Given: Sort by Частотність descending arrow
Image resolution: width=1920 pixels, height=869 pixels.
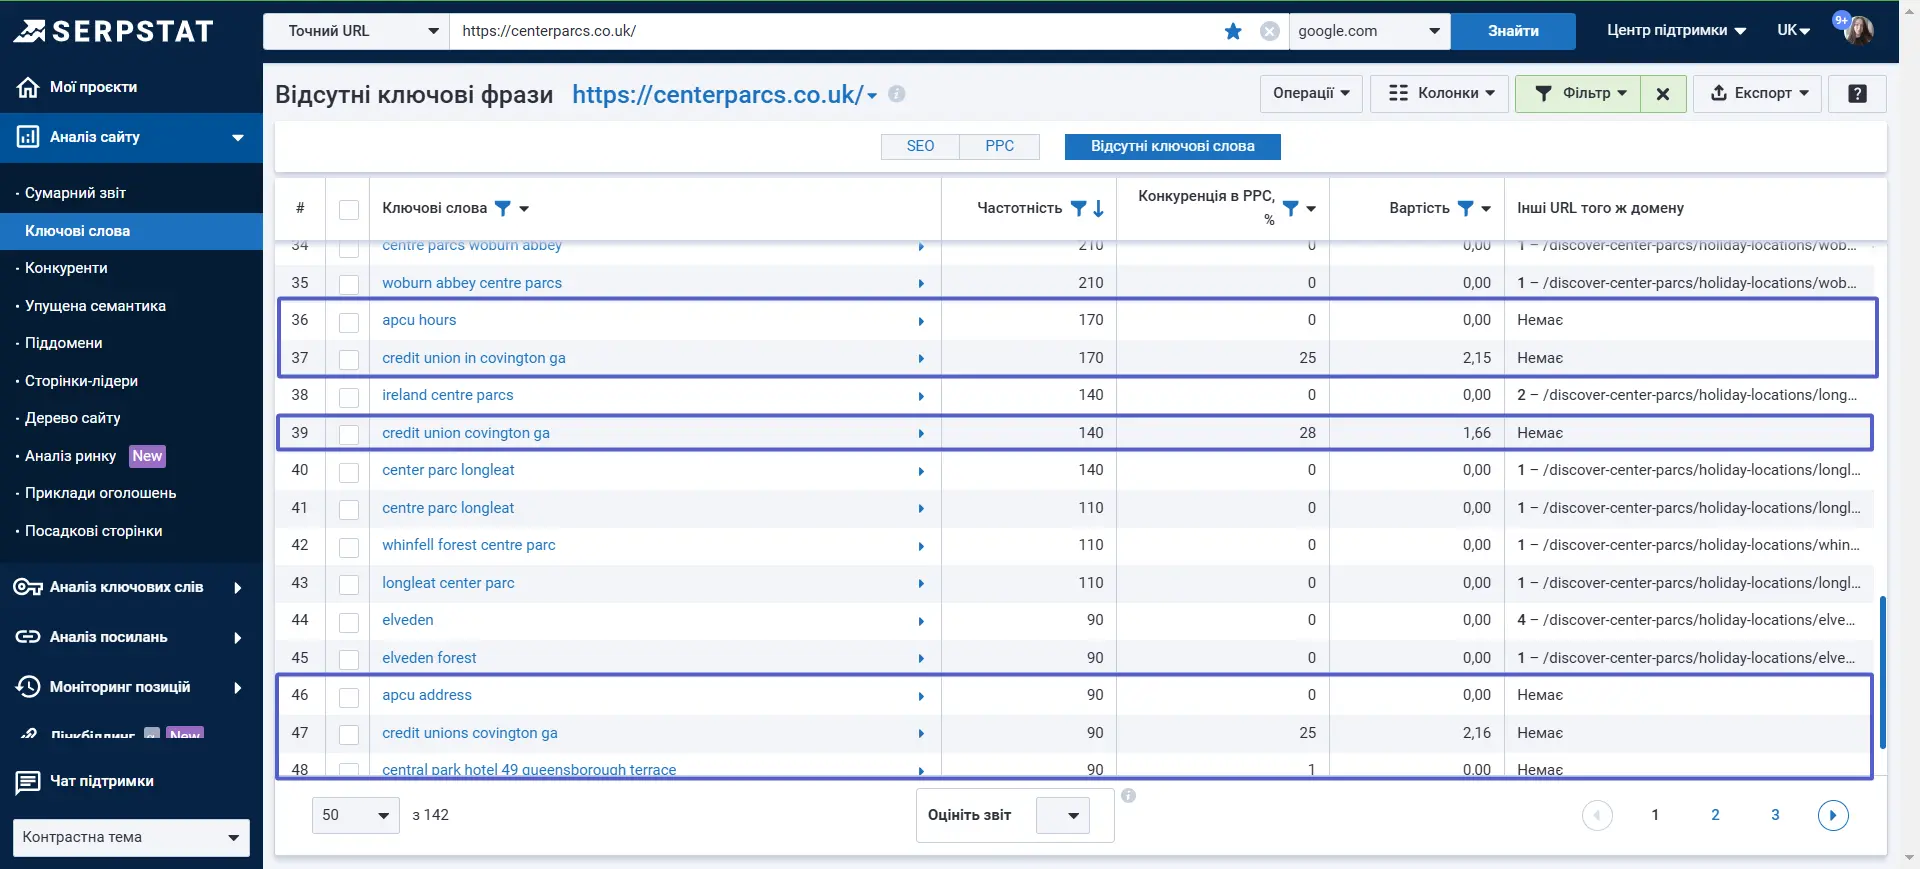Looking at the screenshot, I should click(1099, 208).
